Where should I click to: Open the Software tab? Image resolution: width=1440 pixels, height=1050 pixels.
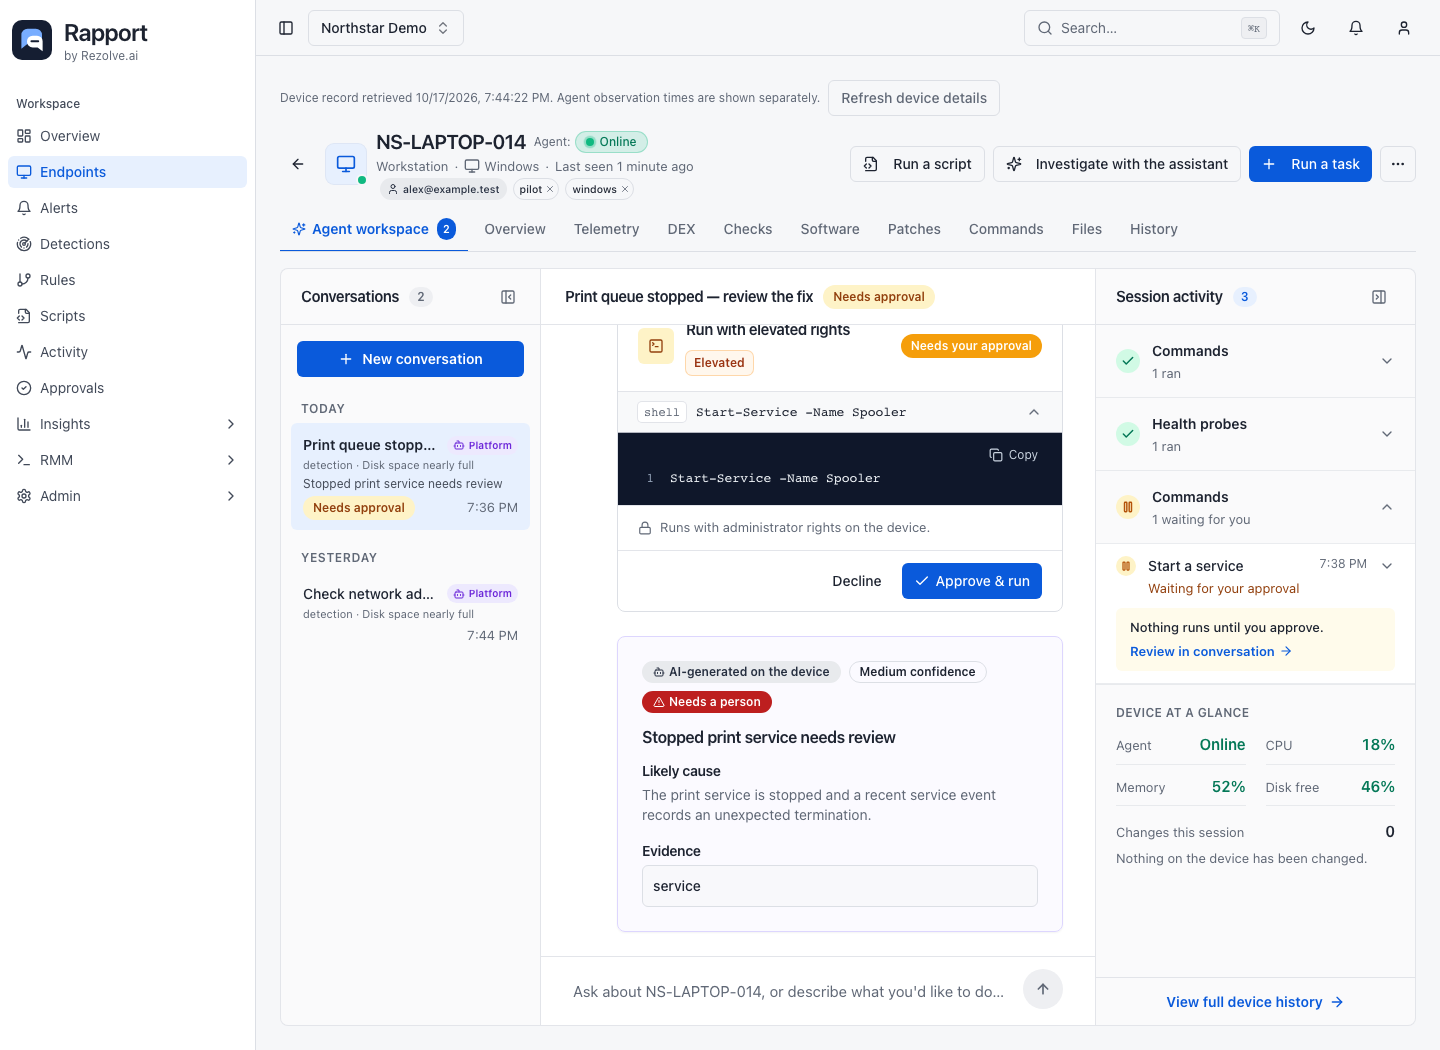click(x=830, y=229)
